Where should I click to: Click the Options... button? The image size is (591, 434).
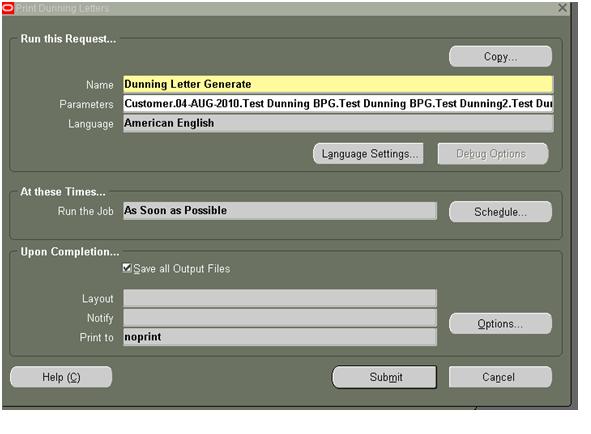[500, 324]
